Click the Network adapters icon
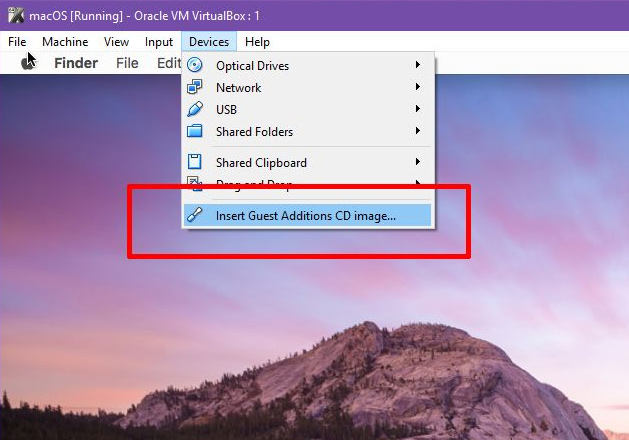 [x=195, y=87]
